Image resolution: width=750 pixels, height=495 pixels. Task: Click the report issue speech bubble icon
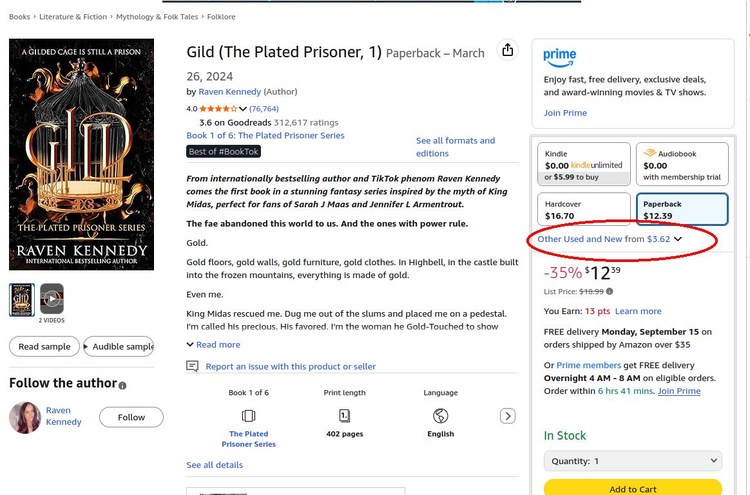[x=193, y=366]
